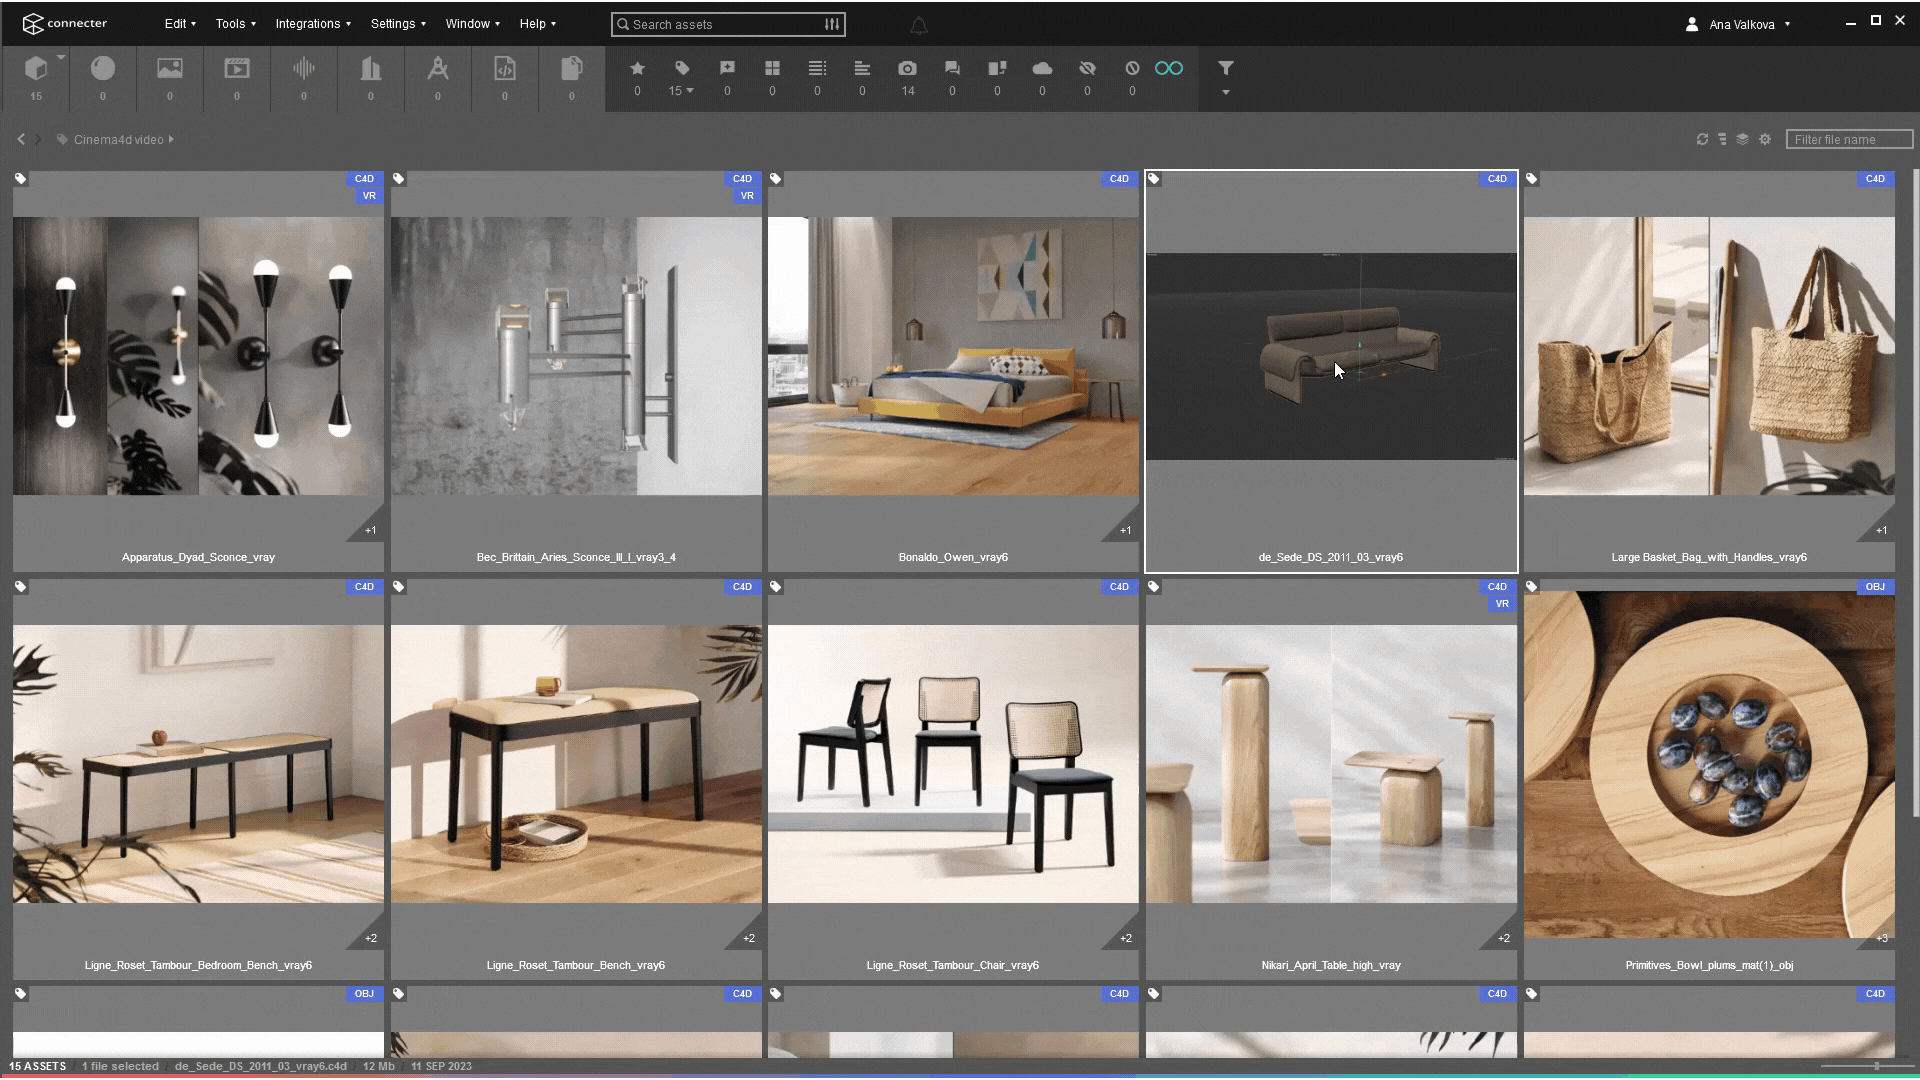Click the Connecter logo
Screen dimensions: 1920x1080
pyautogui.click(x=65, y=23)
